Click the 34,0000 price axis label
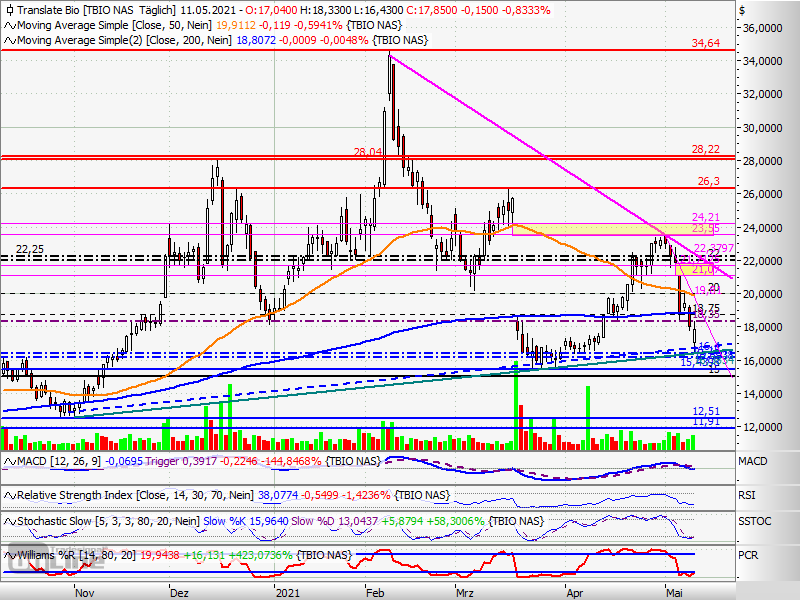The height and width of the screenshot is (600, 800). pyautogui.click(x=762, y=61)
